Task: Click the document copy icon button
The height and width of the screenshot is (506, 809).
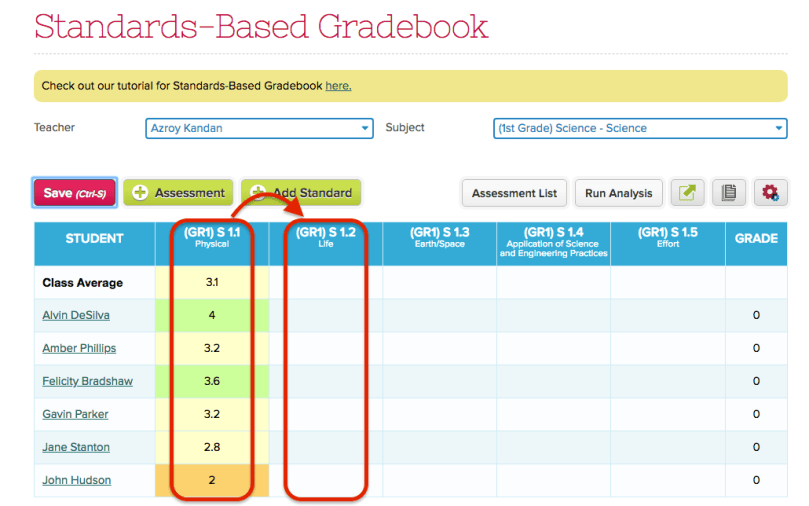Action: pyautogui.click(x=729, y=193)
